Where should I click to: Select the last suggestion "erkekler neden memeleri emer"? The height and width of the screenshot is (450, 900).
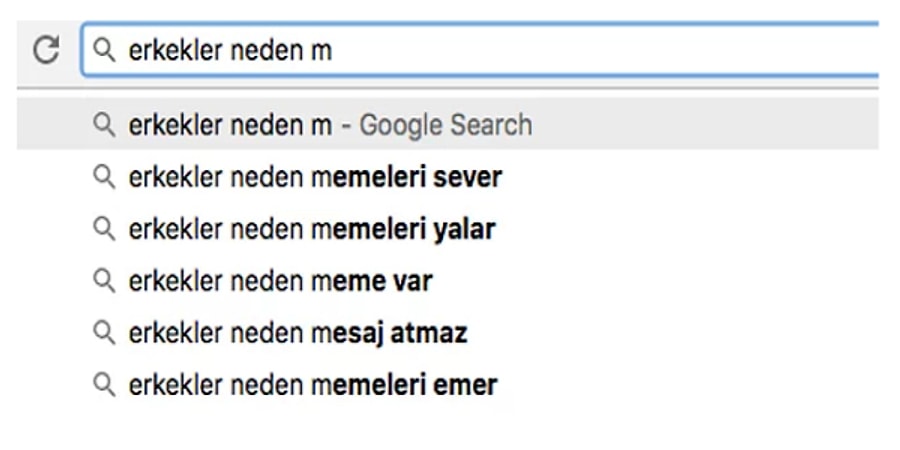[x=313, y=384]
